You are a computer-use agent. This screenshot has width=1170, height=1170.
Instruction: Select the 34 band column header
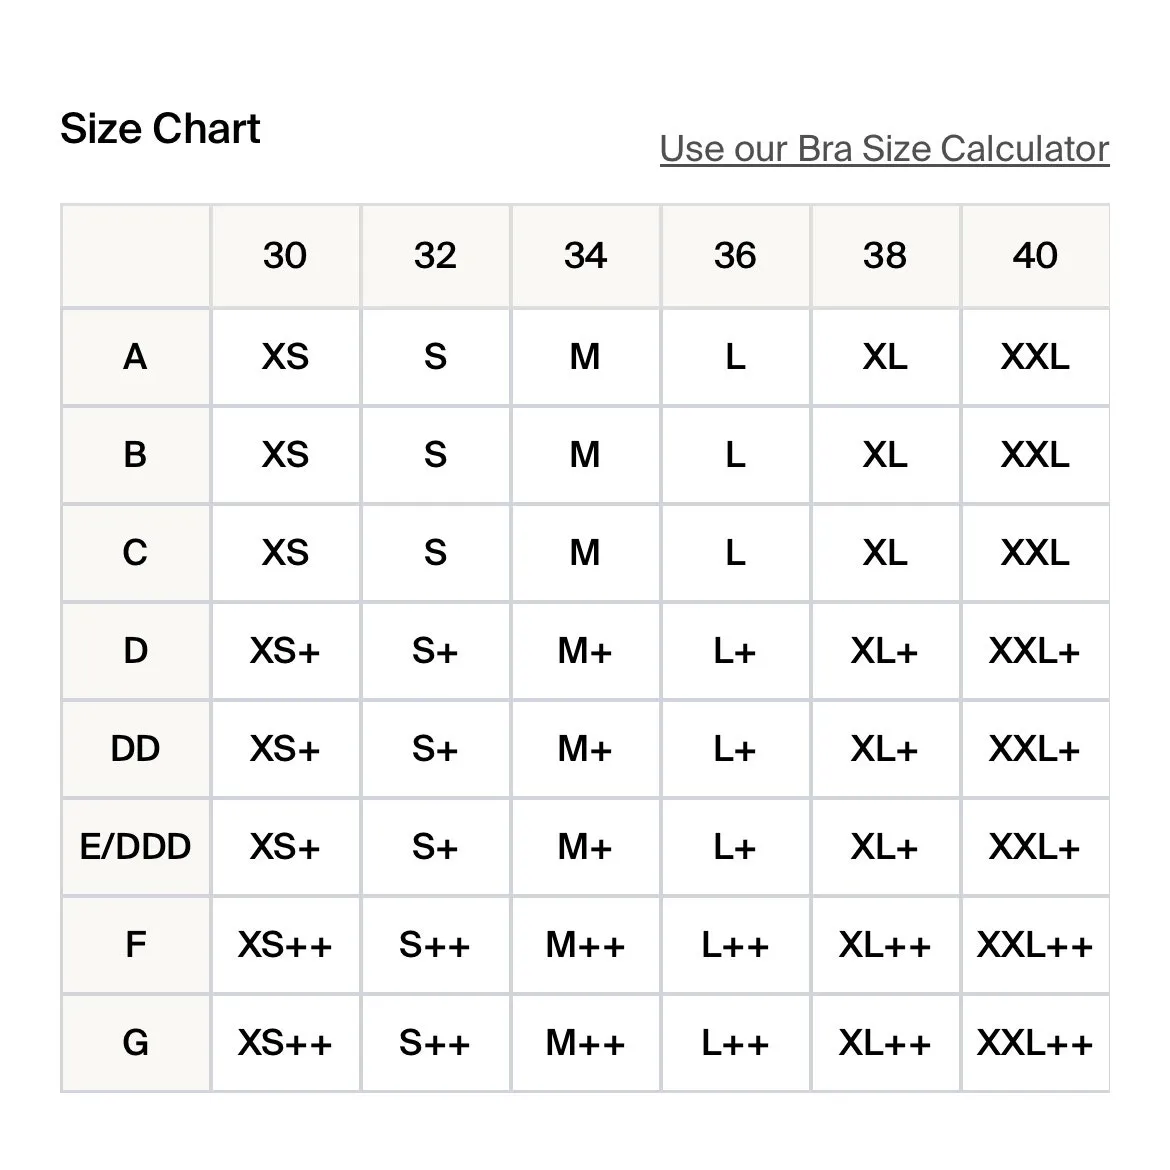(585, 256)
